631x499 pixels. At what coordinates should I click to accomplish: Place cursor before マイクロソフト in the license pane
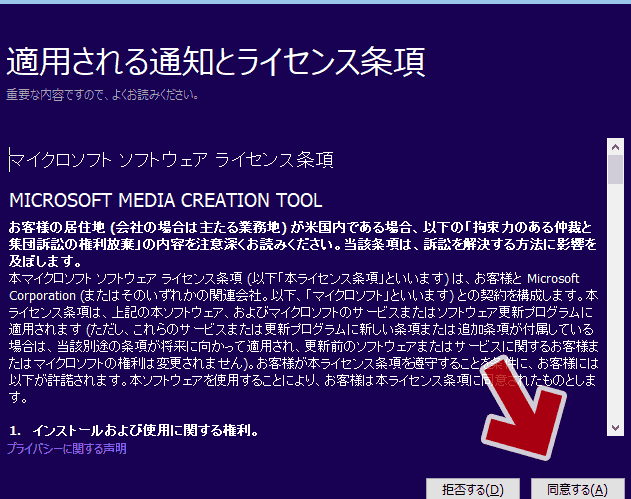[10, 160]
